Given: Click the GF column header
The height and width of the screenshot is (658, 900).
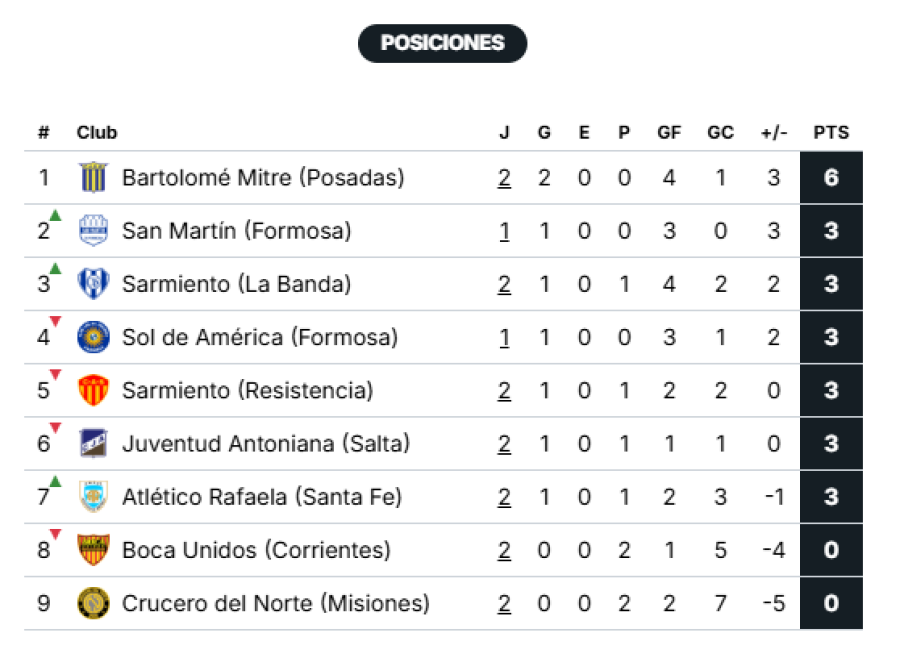Looking at the screenshot, I should point(669,132).
